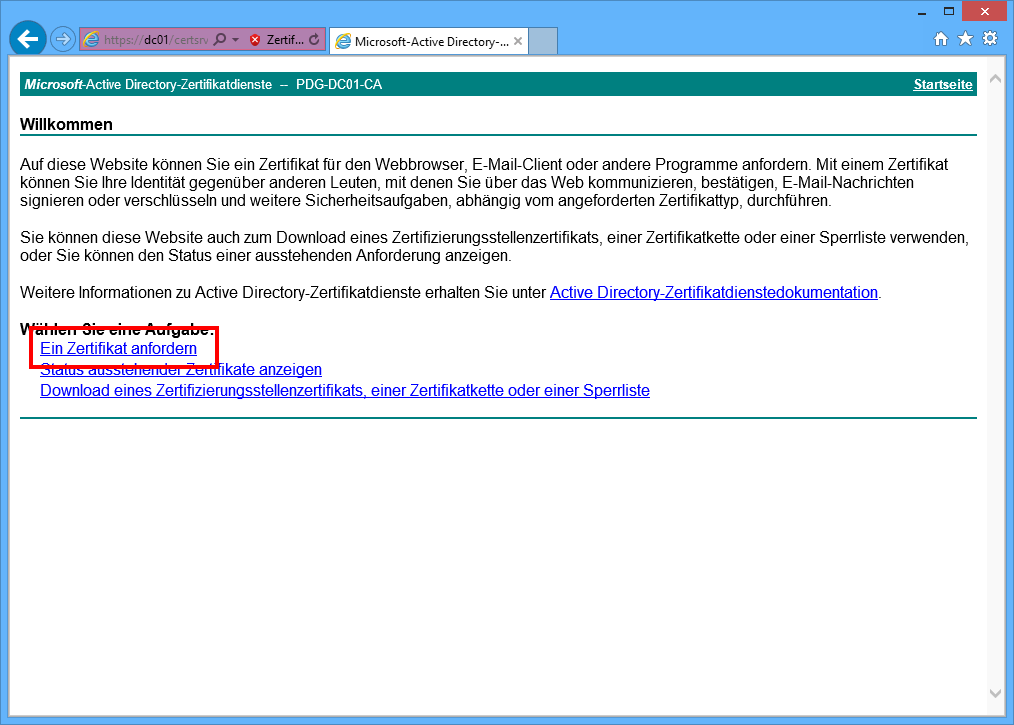Click the red certificate error shield icon
1014x725 pixels.
tap(255, 40)
